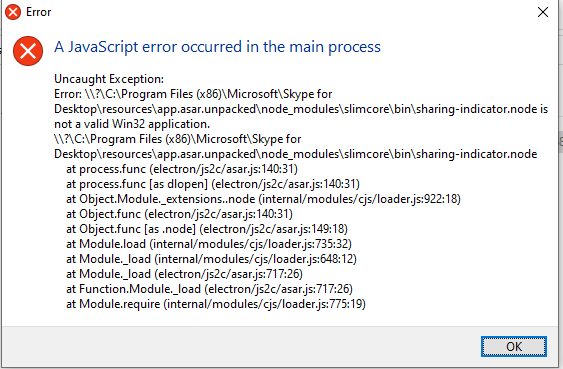Click the first "at process.func (electron" line
The width and height of the screenshot is (563, 369).
[x=182, y=169]
